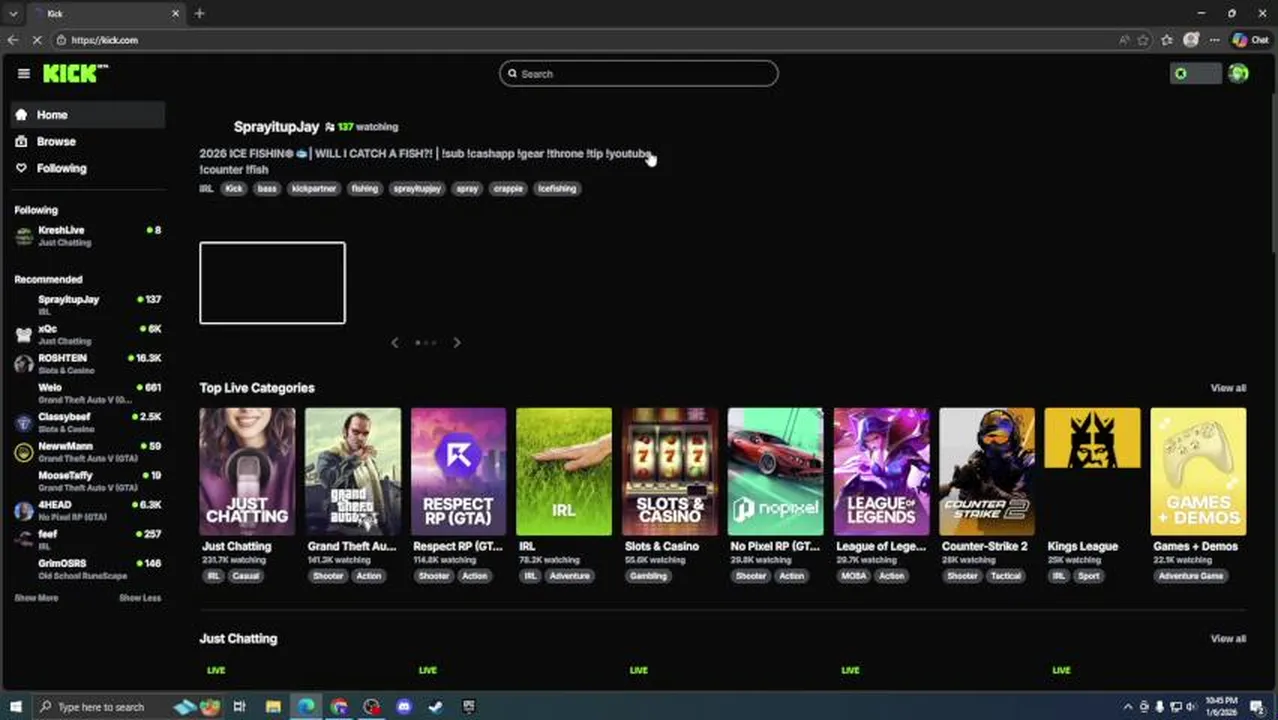Screen dimensions: 1278x720
Task: Open the Just Chatting category card
Action: click(247, 472)
